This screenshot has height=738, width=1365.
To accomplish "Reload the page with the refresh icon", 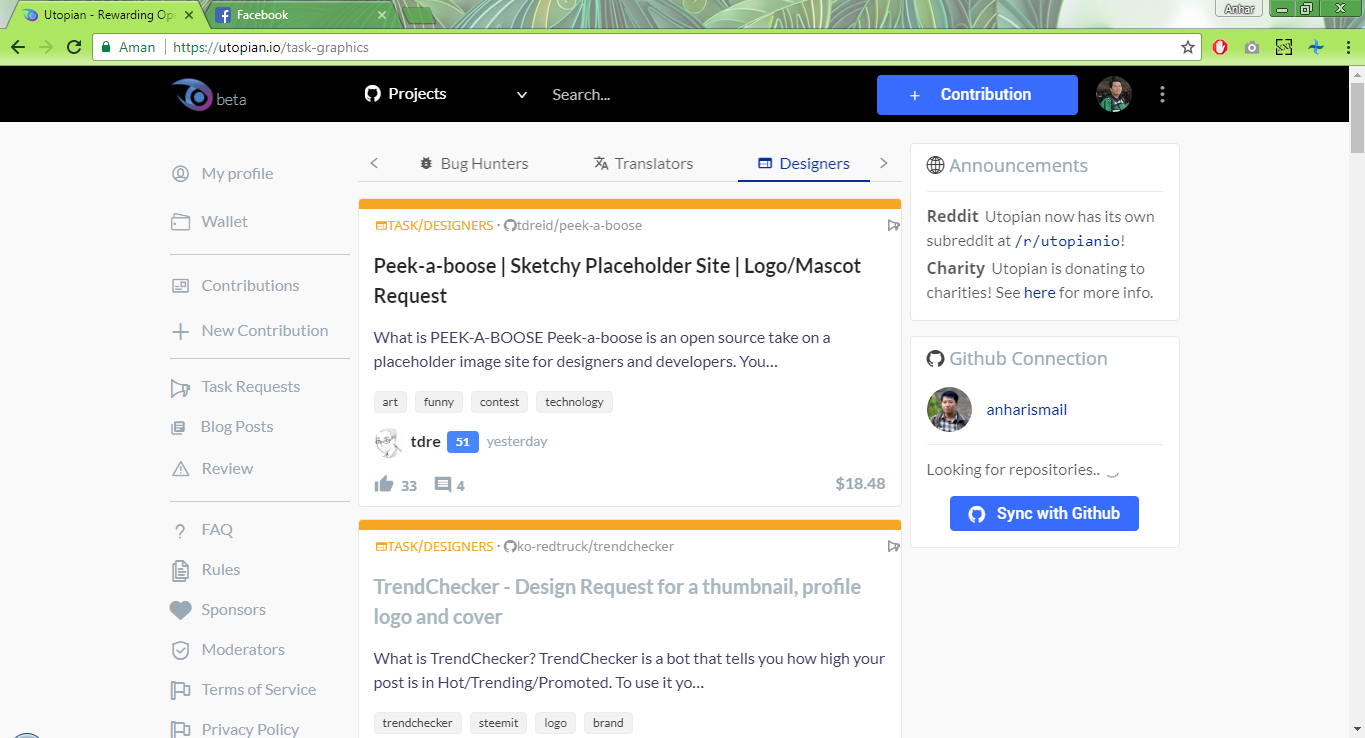I will click(x=73, y=47).
